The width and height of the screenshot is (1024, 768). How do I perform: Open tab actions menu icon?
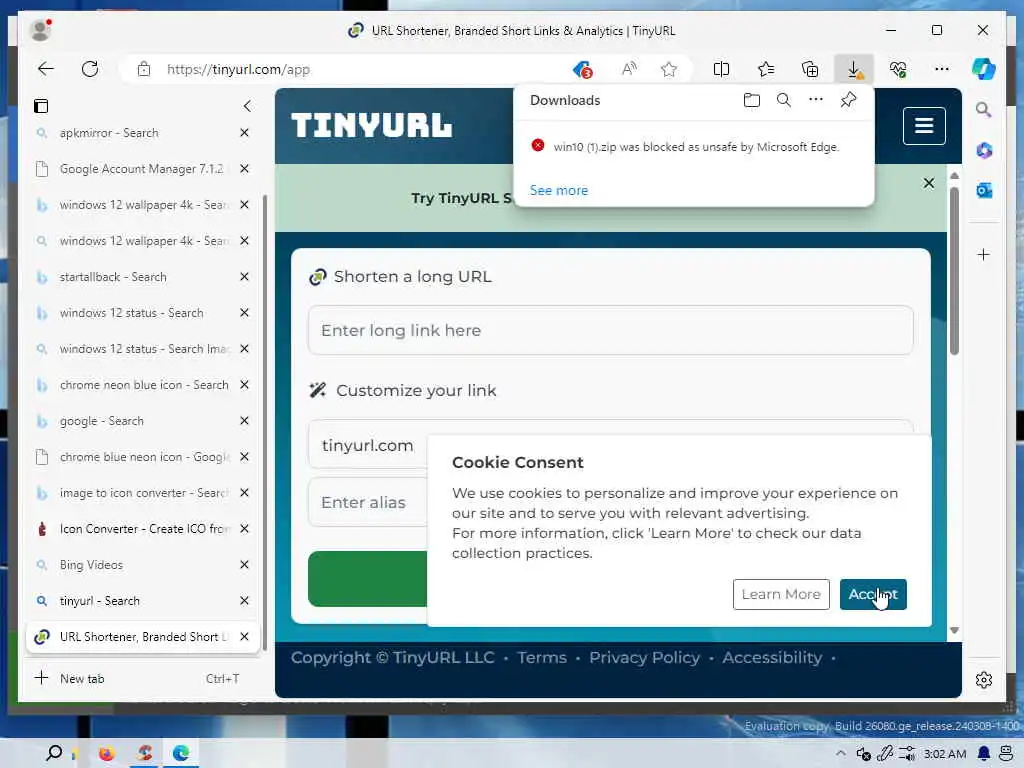(41, 106)
